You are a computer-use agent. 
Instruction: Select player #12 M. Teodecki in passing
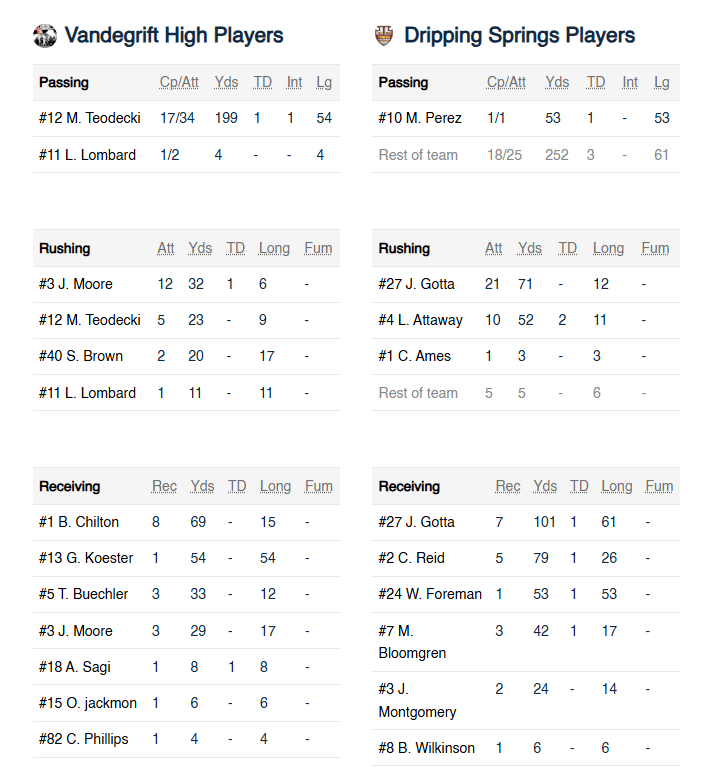(89, 118)
